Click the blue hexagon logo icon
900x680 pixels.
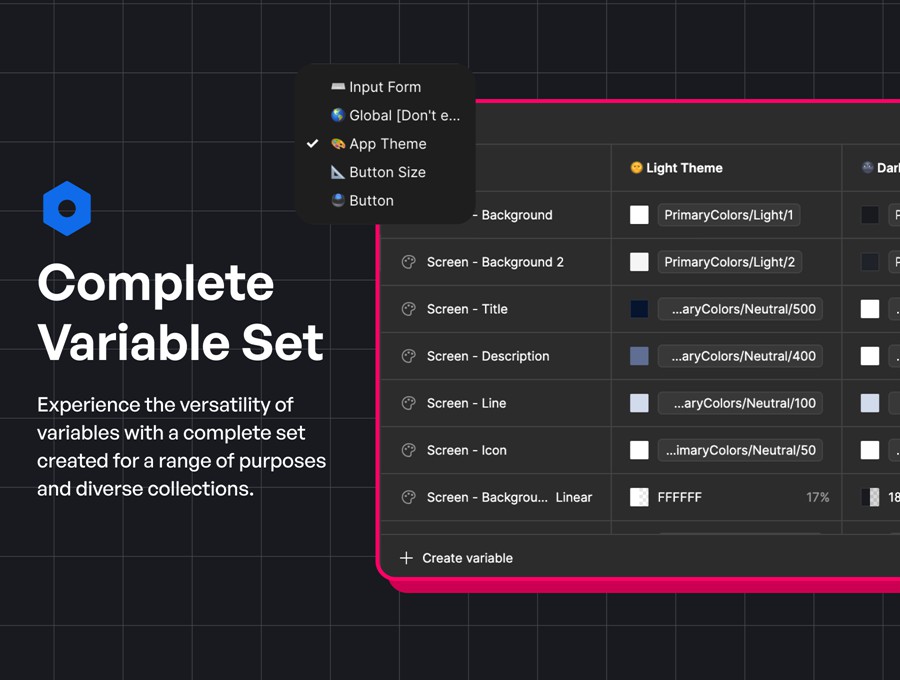click(x=67, y=209)
